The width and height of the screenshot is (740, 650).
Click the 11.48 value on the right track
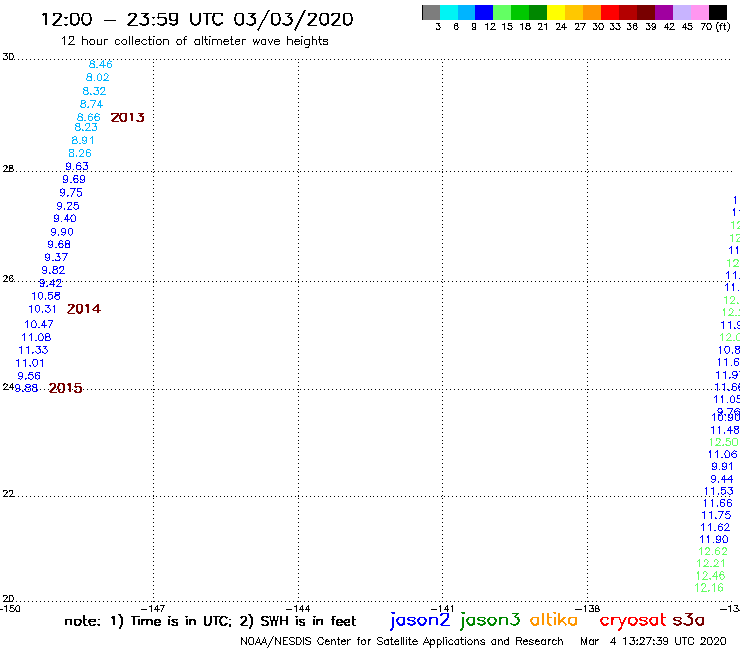click(x=724, y=430)
